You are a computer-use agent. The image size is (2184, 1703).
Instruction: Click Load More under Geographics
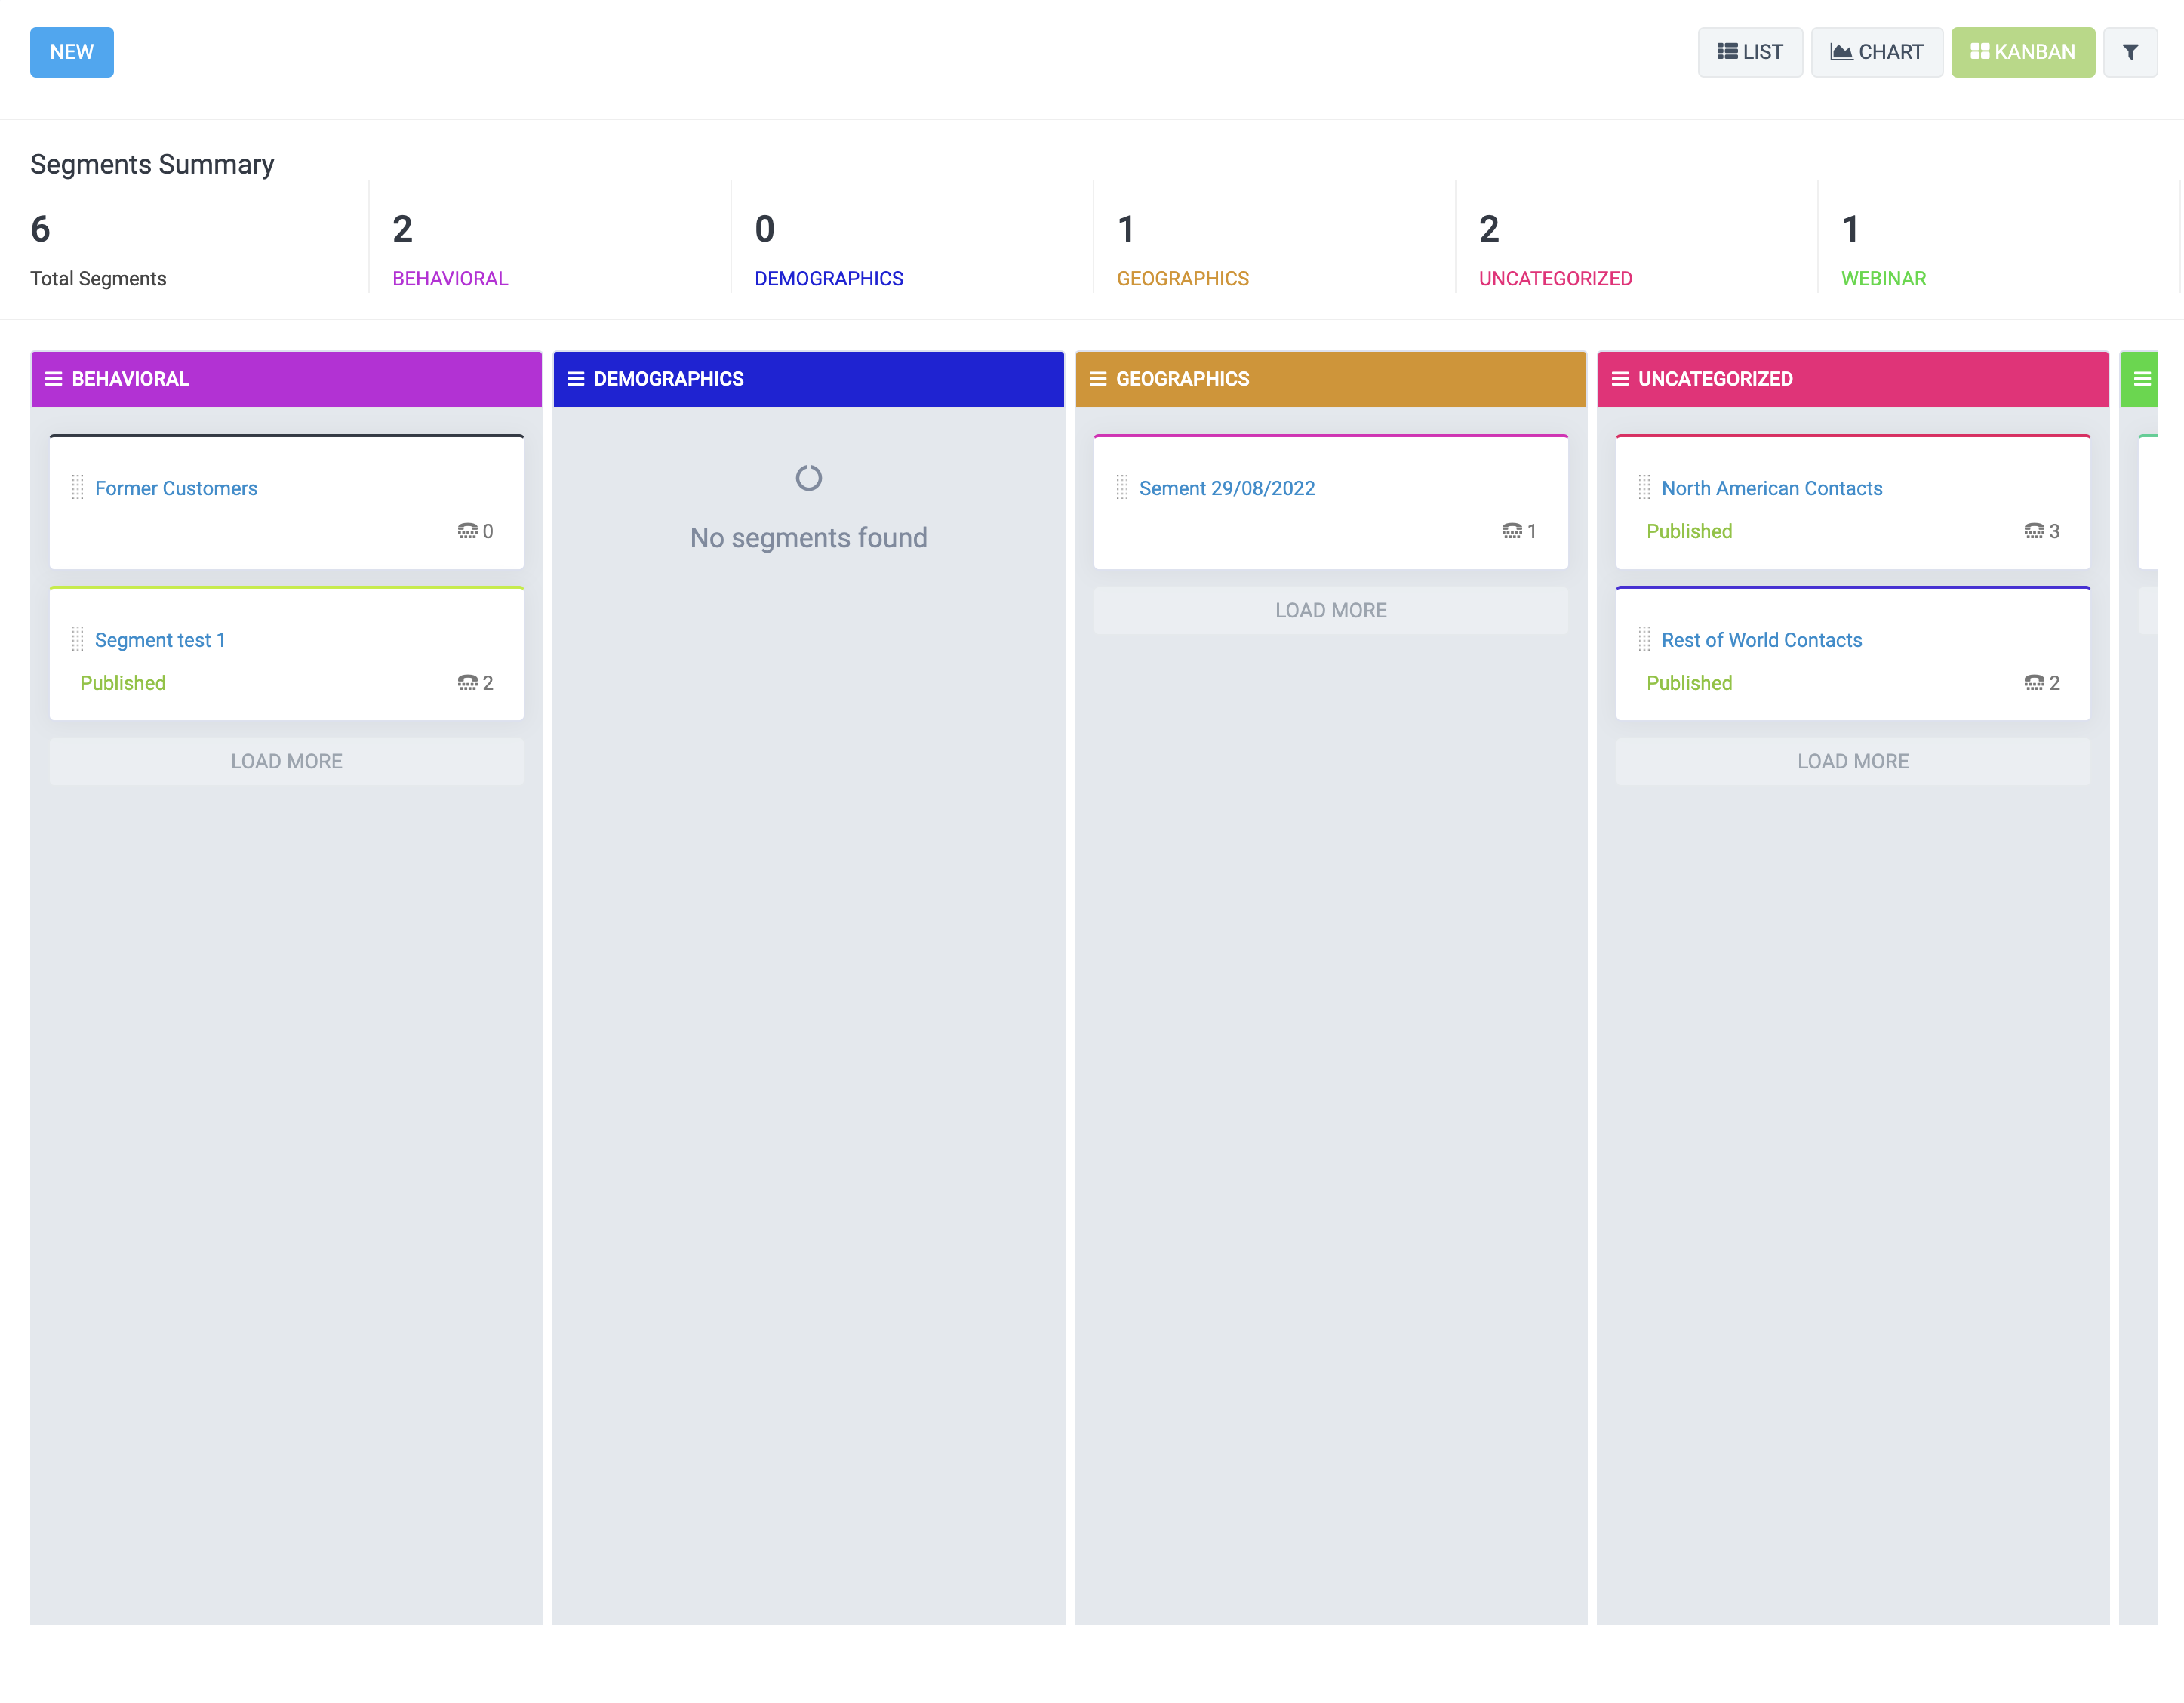pyautogui.click(x=1330, y=610)
